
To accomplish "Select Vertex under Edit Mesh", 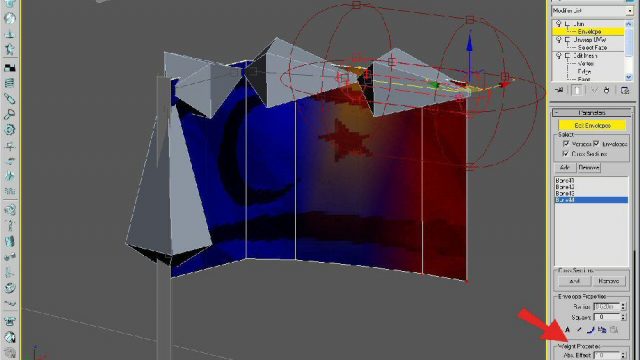I will coord(585,64).
